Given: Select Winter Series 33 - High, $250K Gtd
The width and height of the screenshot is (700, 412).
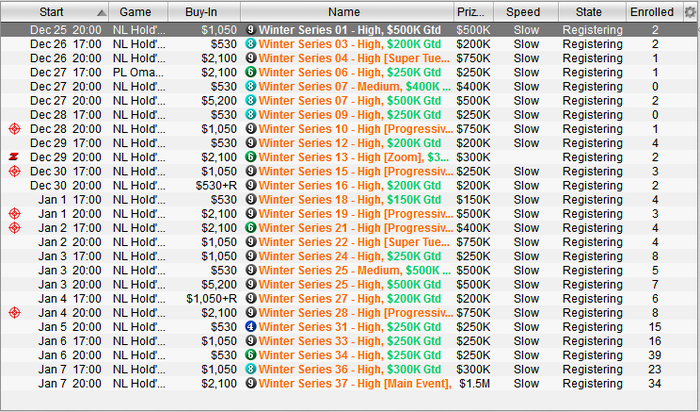Looking at the screenshot, I should tap(350, 341).
